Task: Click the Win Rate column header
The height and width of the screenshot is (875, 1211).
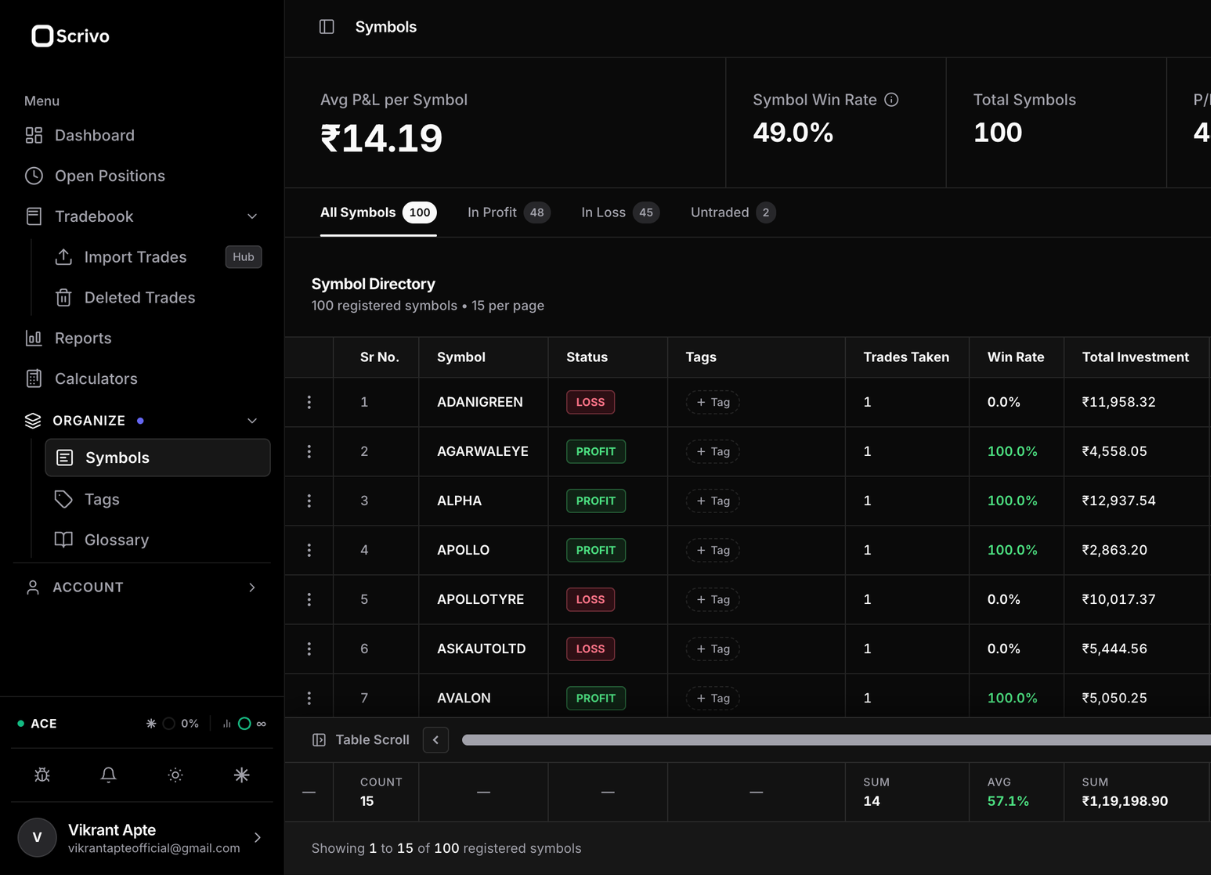Action: click(1015, 357)
